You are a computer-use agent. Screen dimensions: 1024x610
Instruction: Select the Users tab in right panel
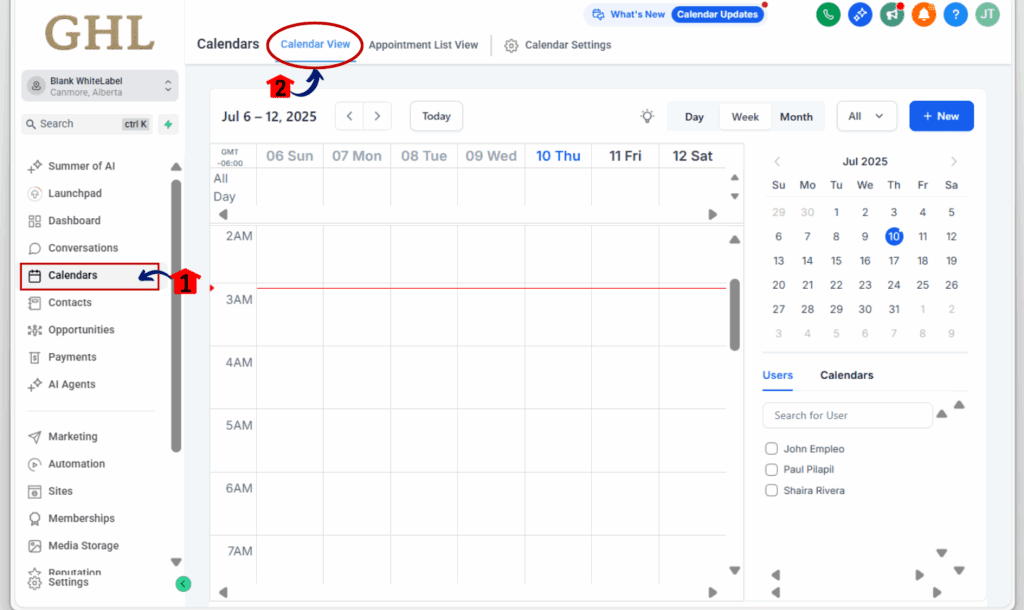pos(777,376)
